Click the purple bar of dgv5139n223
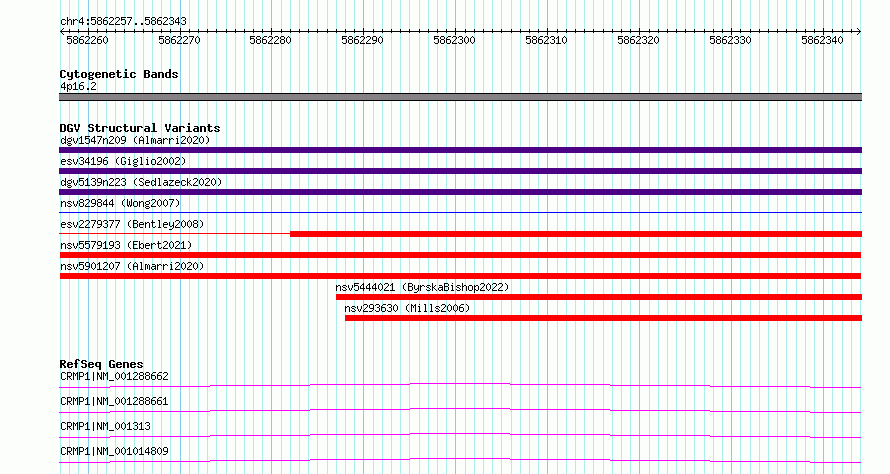Screen dimensions: 890x474 coord(460,192)
